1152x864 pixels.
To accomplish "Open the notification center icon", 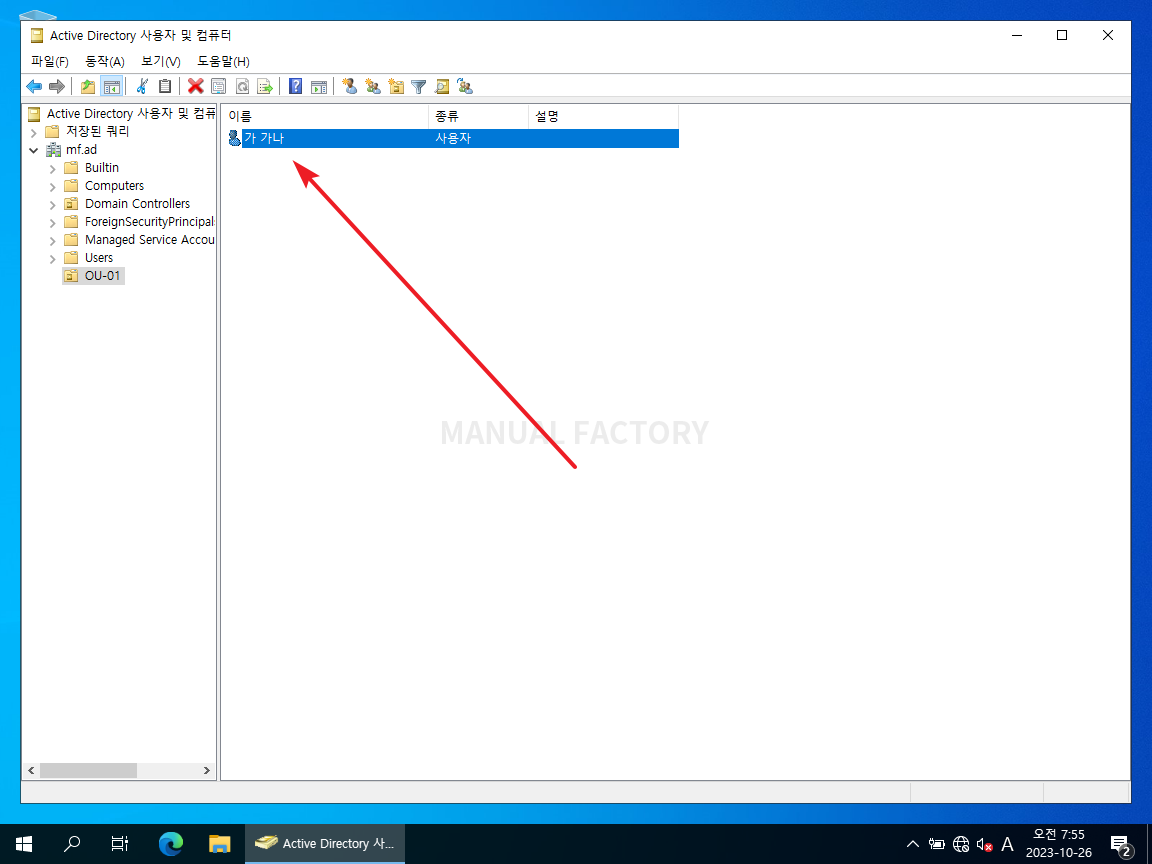I will click(x=1121, y=846).
